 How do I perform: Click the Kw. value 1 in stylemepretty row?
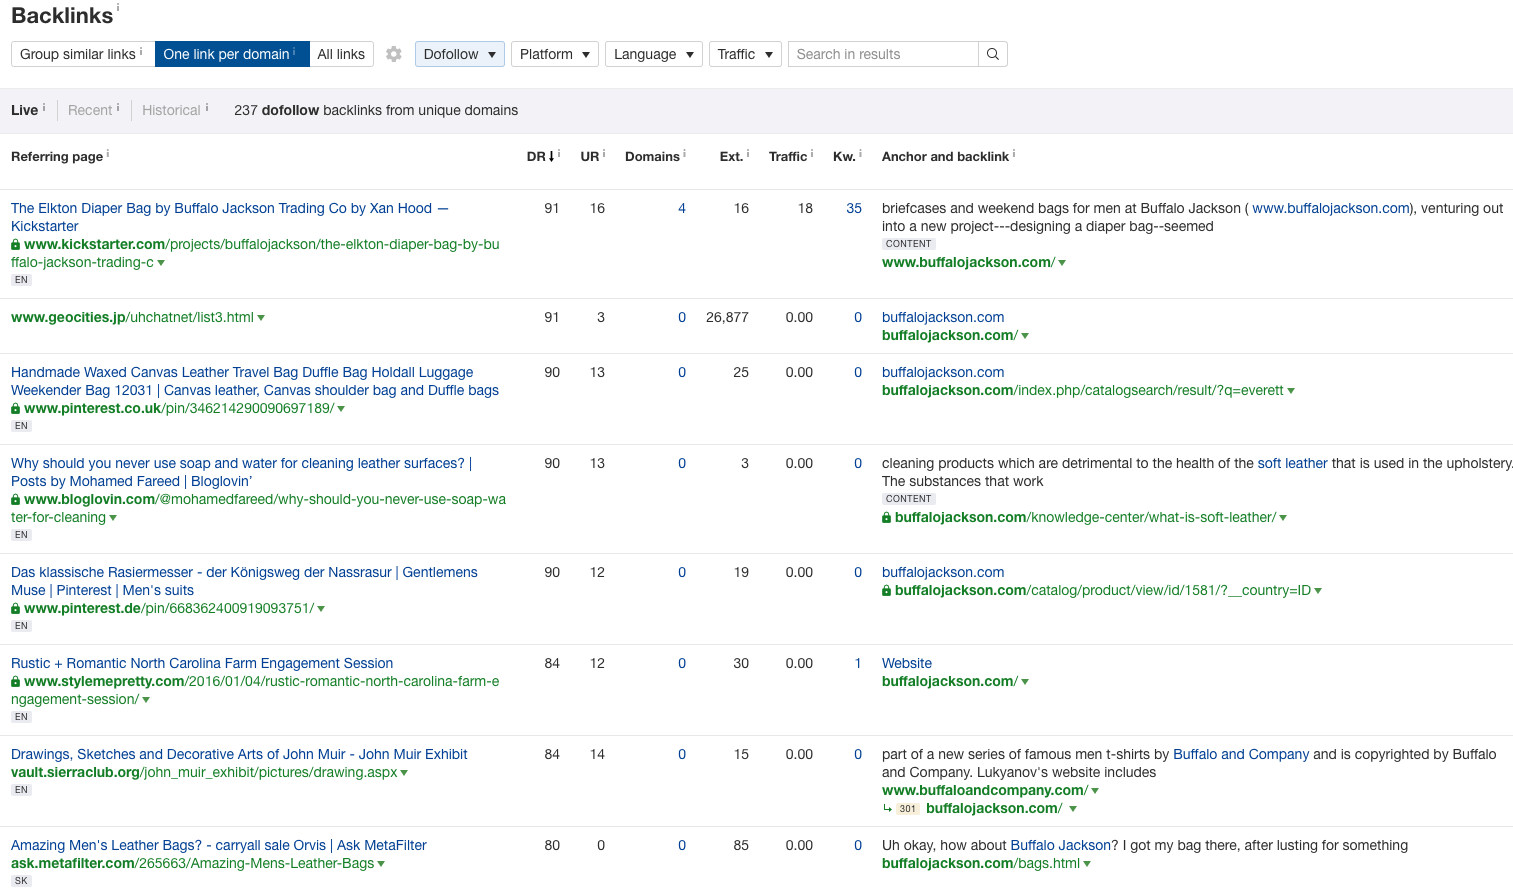858,663
